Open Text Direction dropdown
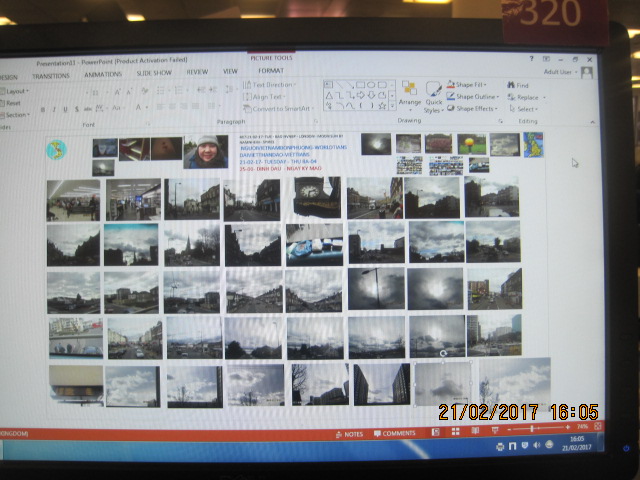 coord(269,85)
